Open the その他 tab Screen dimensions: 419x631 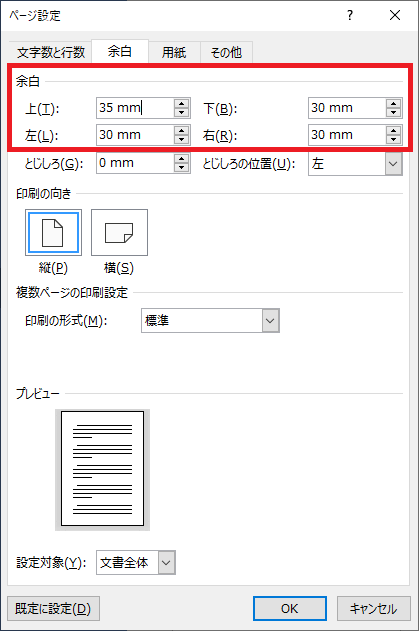coord(226,52)
